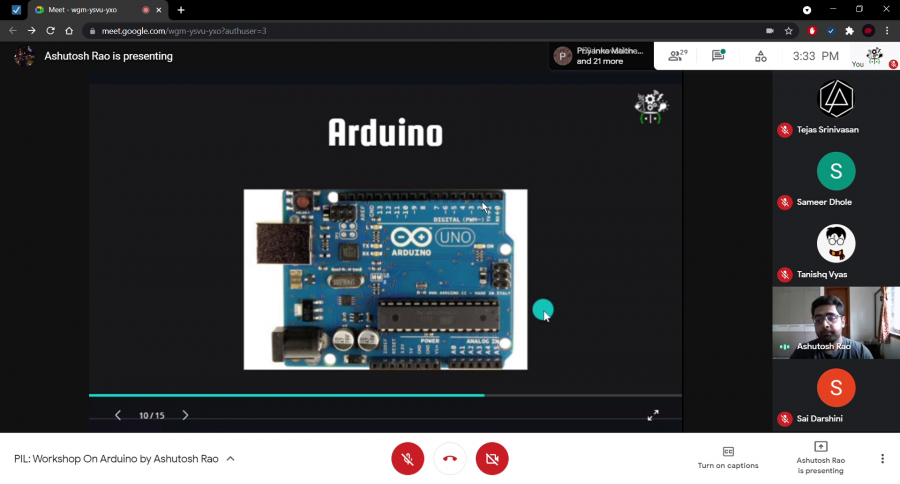Open the Chrome extensions puzzle icon
Image resolution: width=900 pixels, height=484 pixels.
point(849,31)
